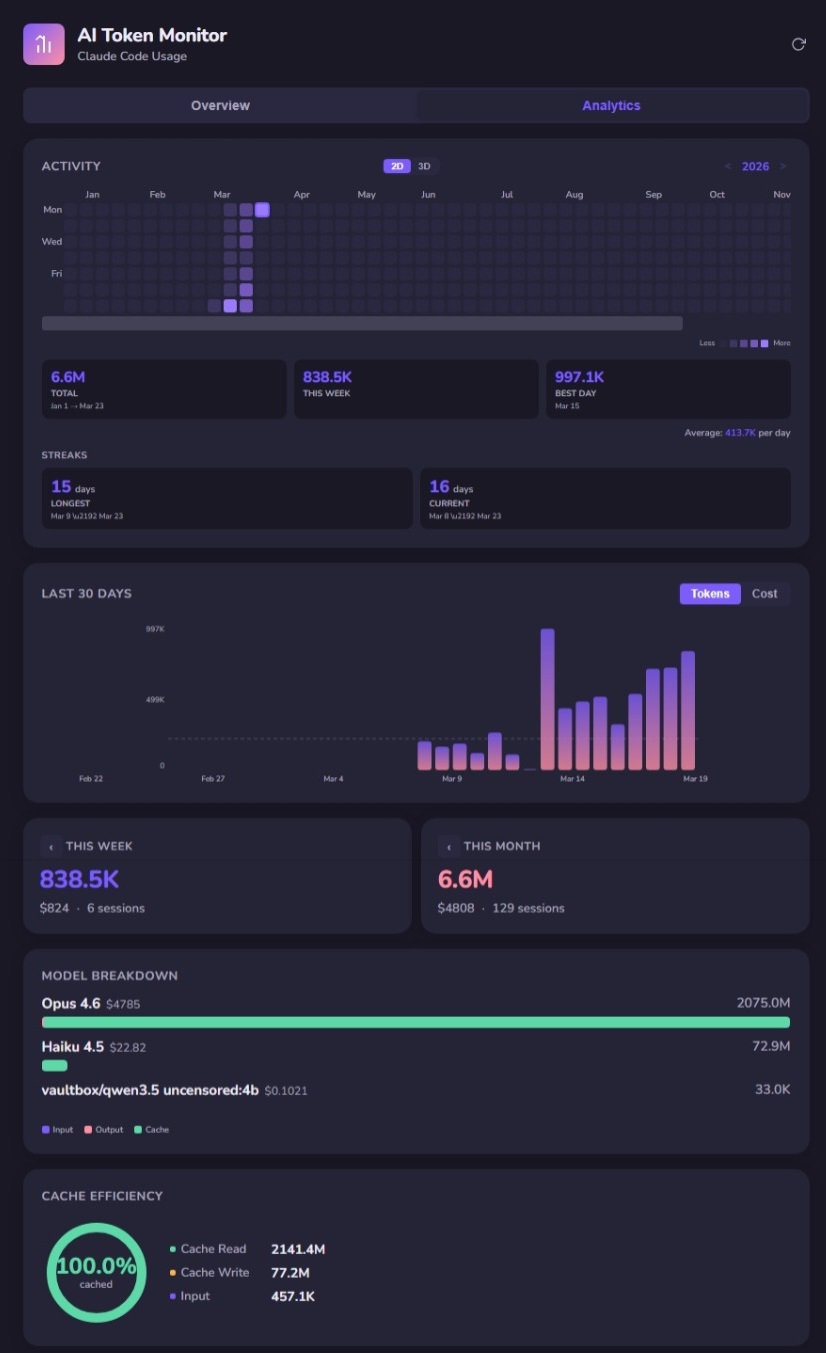Image resolution: width=826 pixels, height=1353 pixels.
Task: Open the Overview tab
Action: coord(220,106)
